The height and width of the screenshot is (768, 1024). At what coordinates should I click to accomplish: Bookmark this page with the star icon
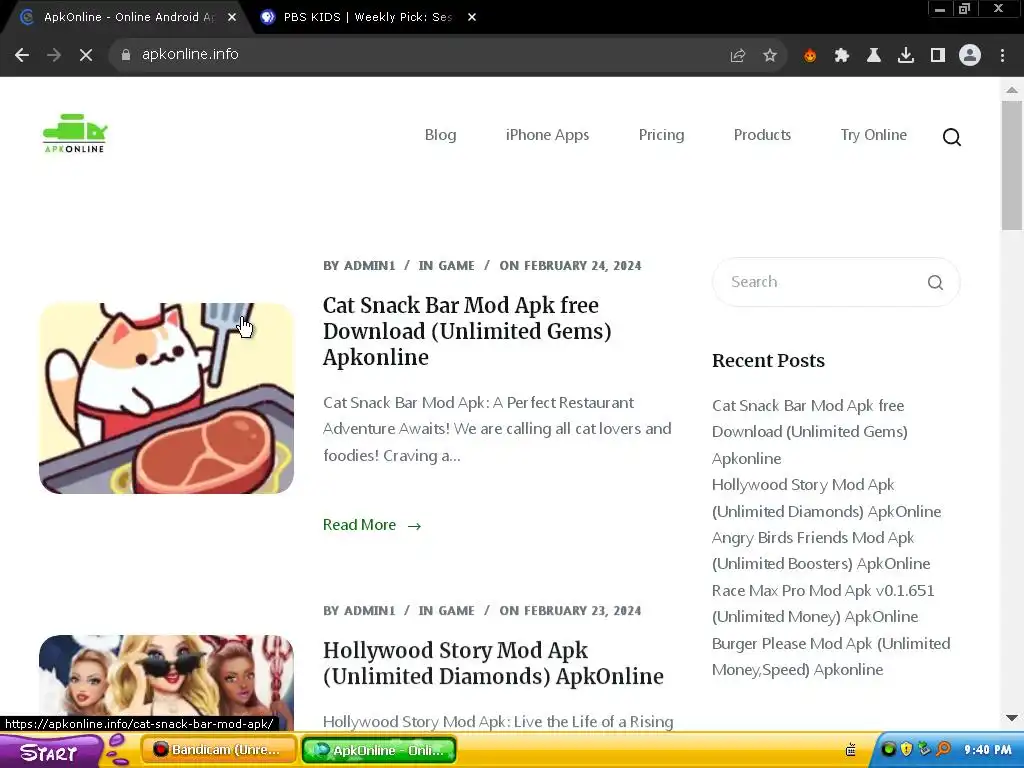click(x=770, y=56)
